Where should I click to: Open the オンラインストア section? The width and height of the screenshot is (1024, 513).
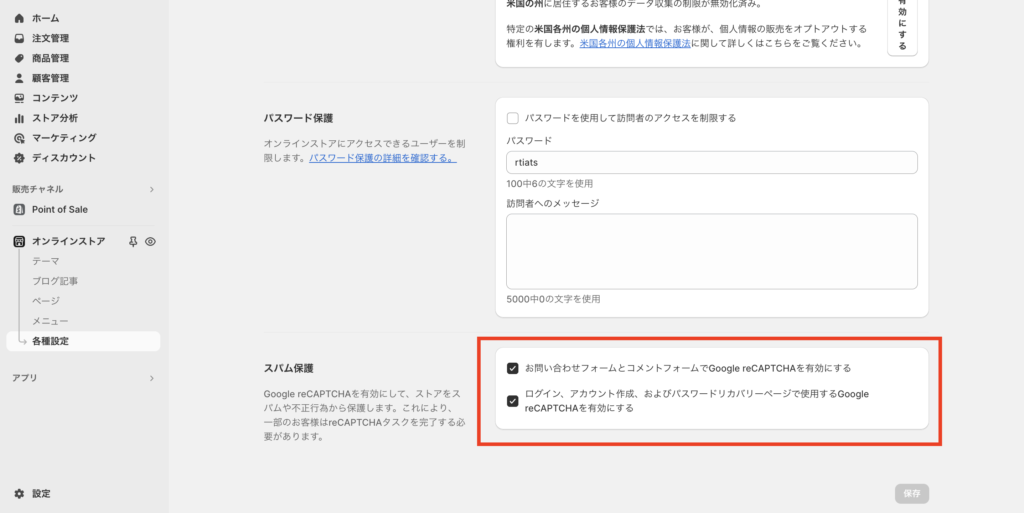click(x=69, y=241)
